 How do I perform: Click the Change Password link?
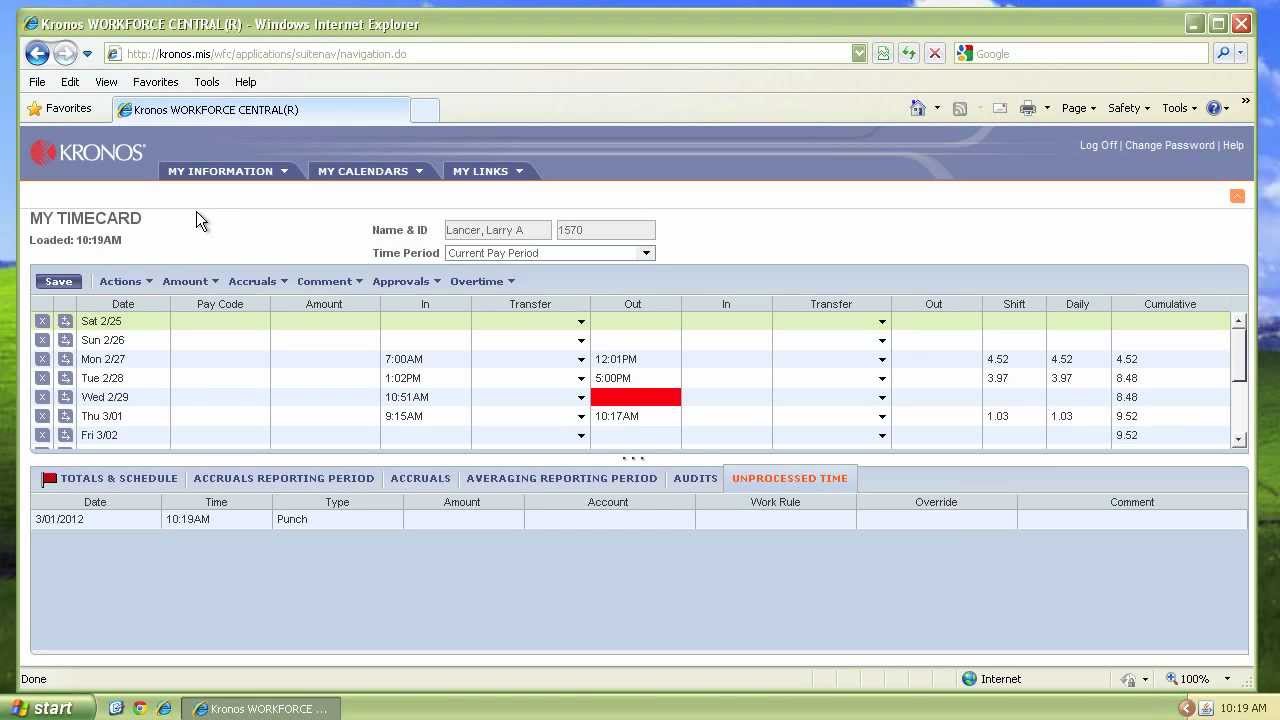pos(1170,145)
